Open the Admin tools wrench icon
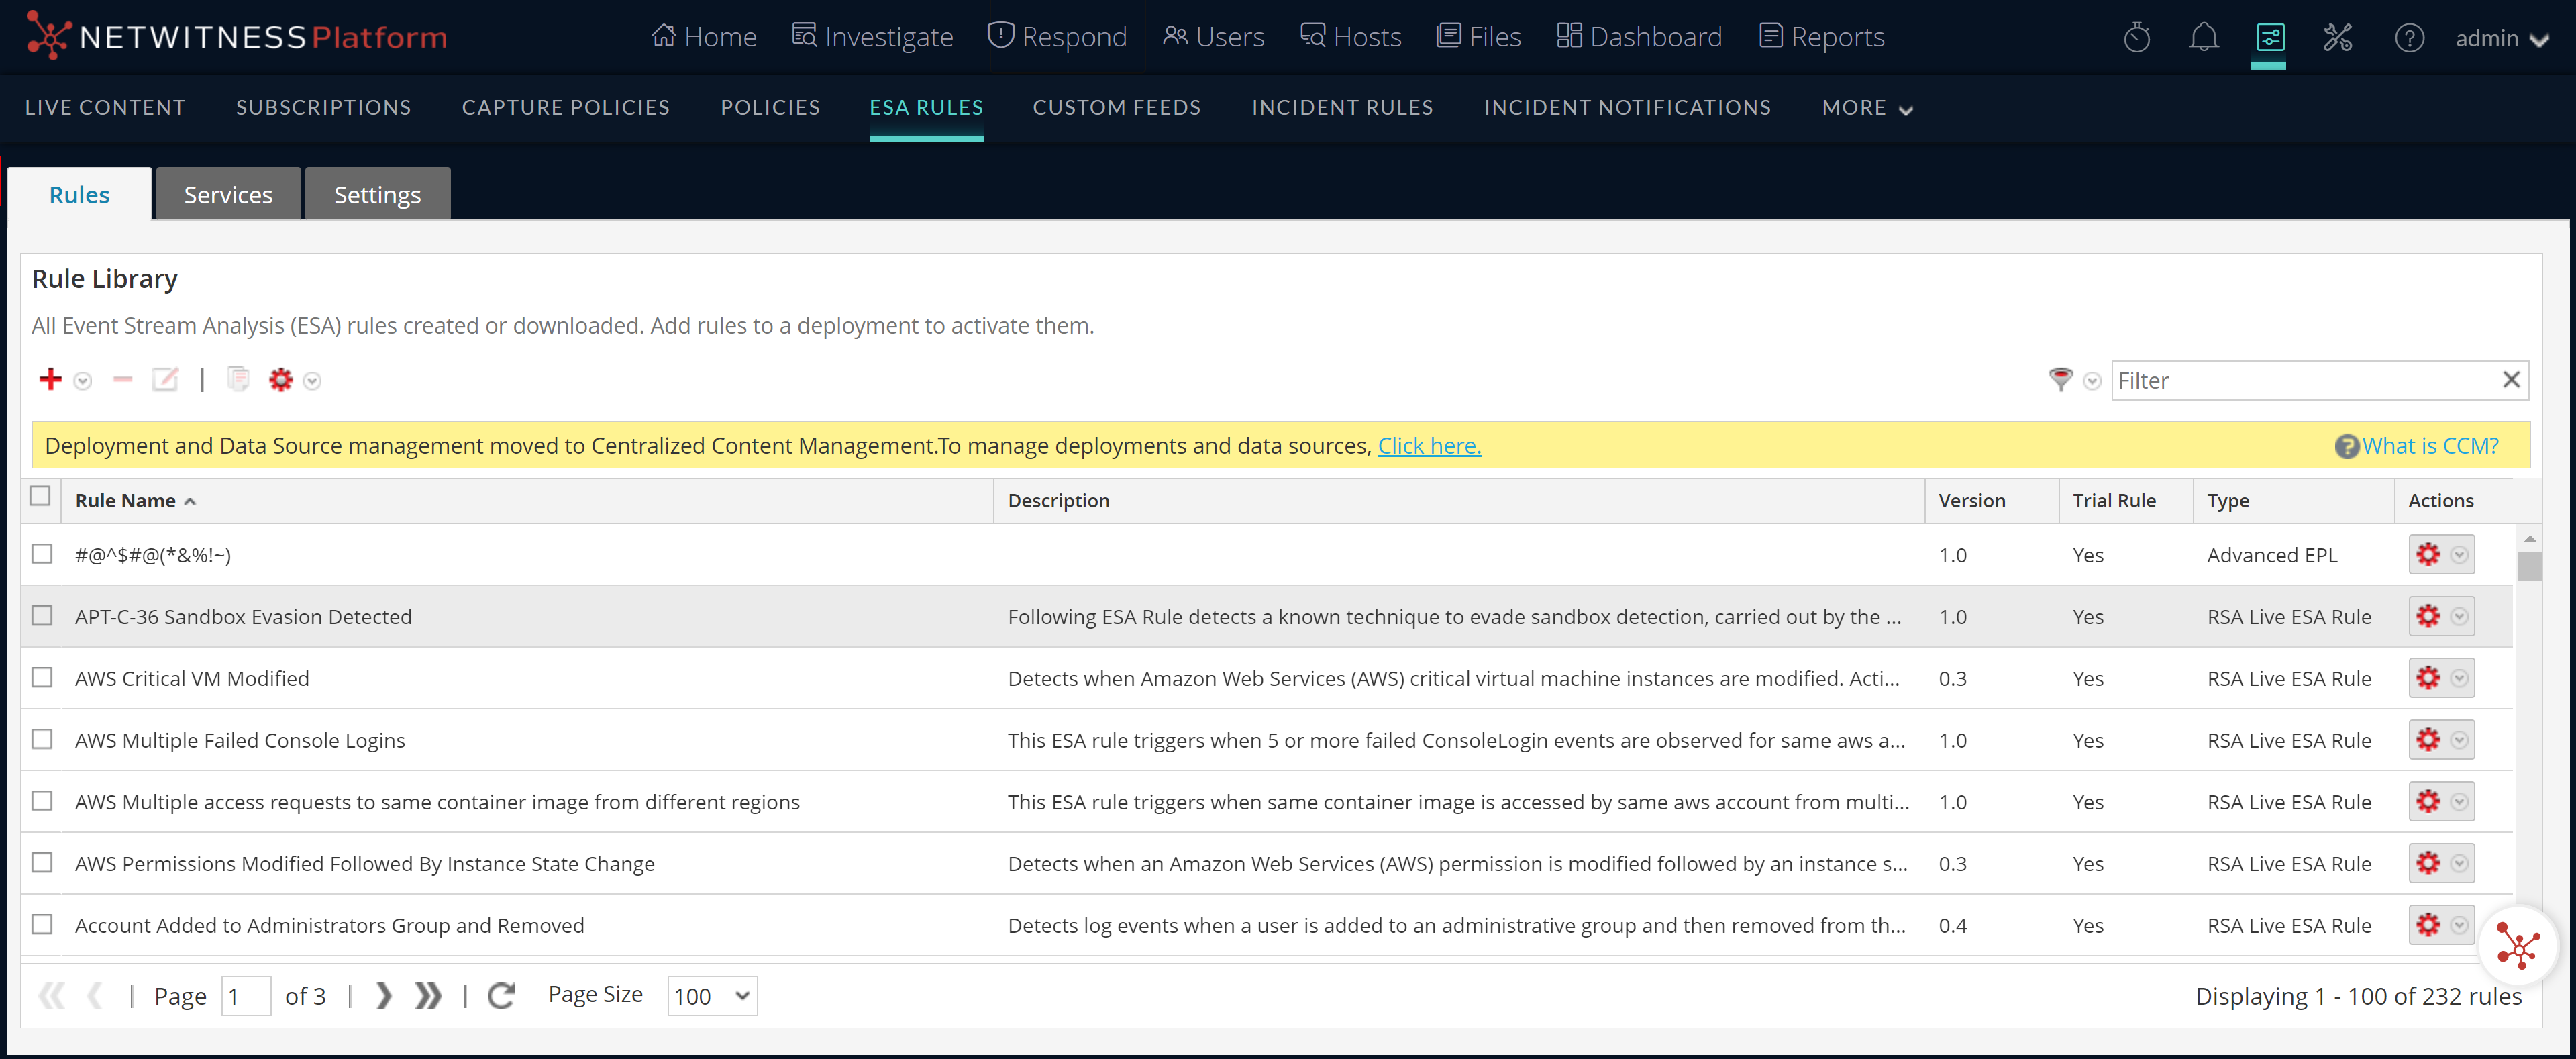This screenshot has width=2576, height=1059. tap(2338, 37)
